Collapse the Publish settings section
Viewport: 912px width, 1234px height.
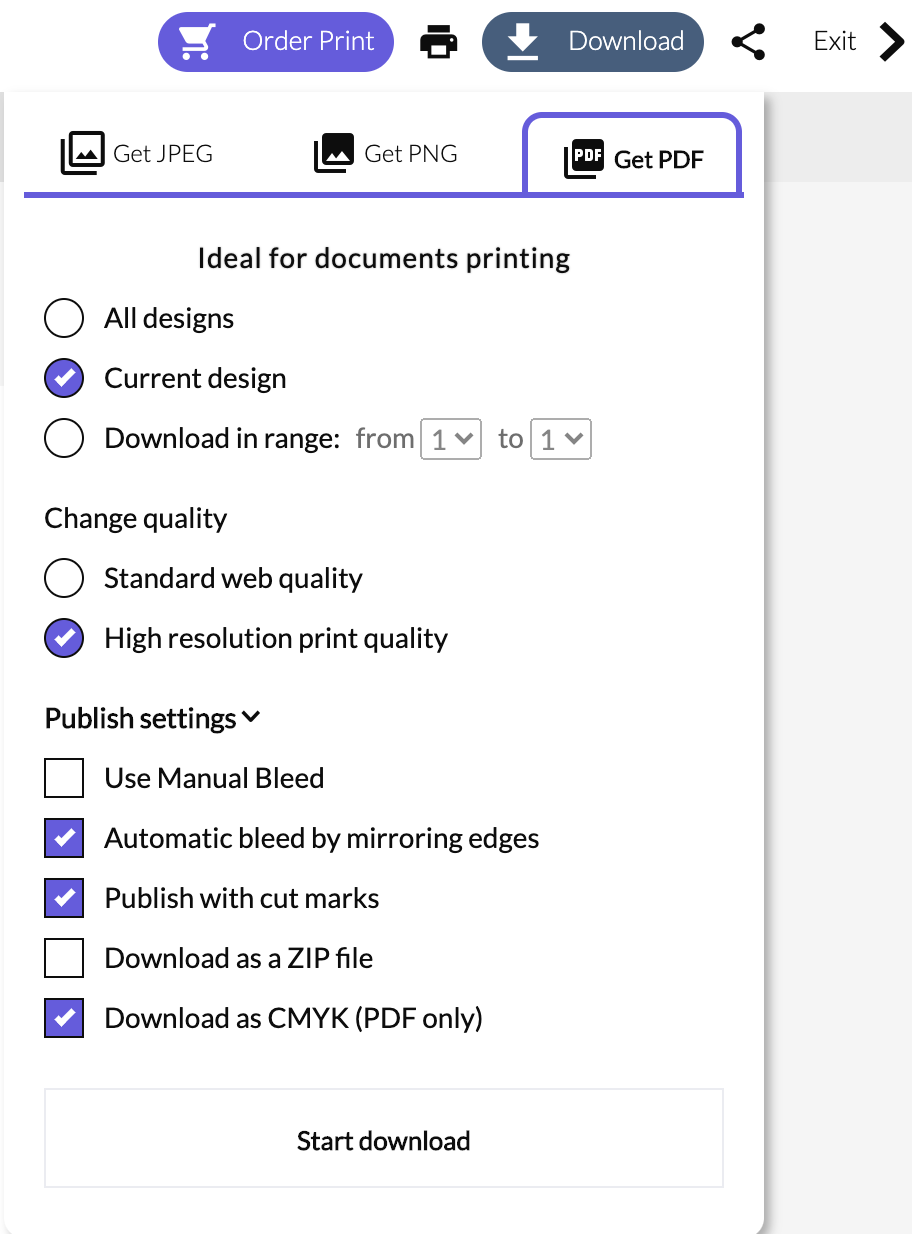pyautogui.click(x=153, y=718)
